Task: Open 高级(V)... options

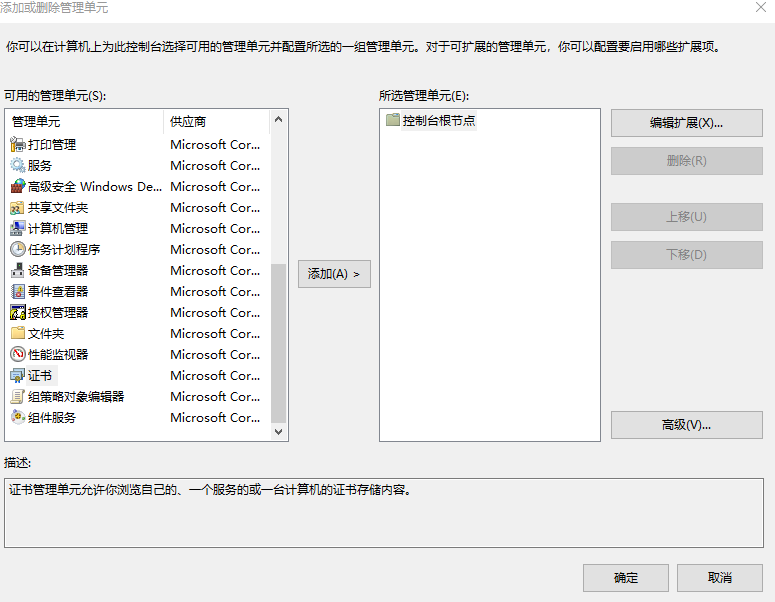Action: (687, 425)
